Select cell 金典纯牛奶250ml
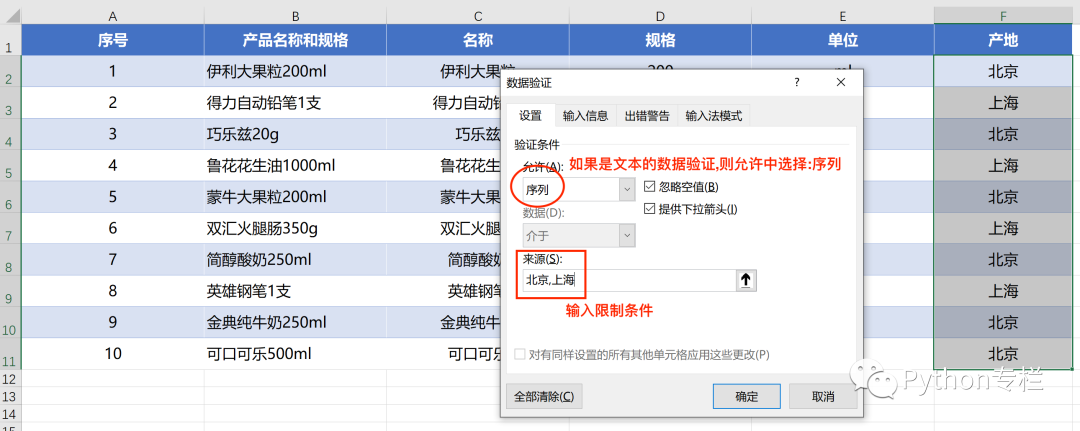1080x431 pixels. point(295,322)
